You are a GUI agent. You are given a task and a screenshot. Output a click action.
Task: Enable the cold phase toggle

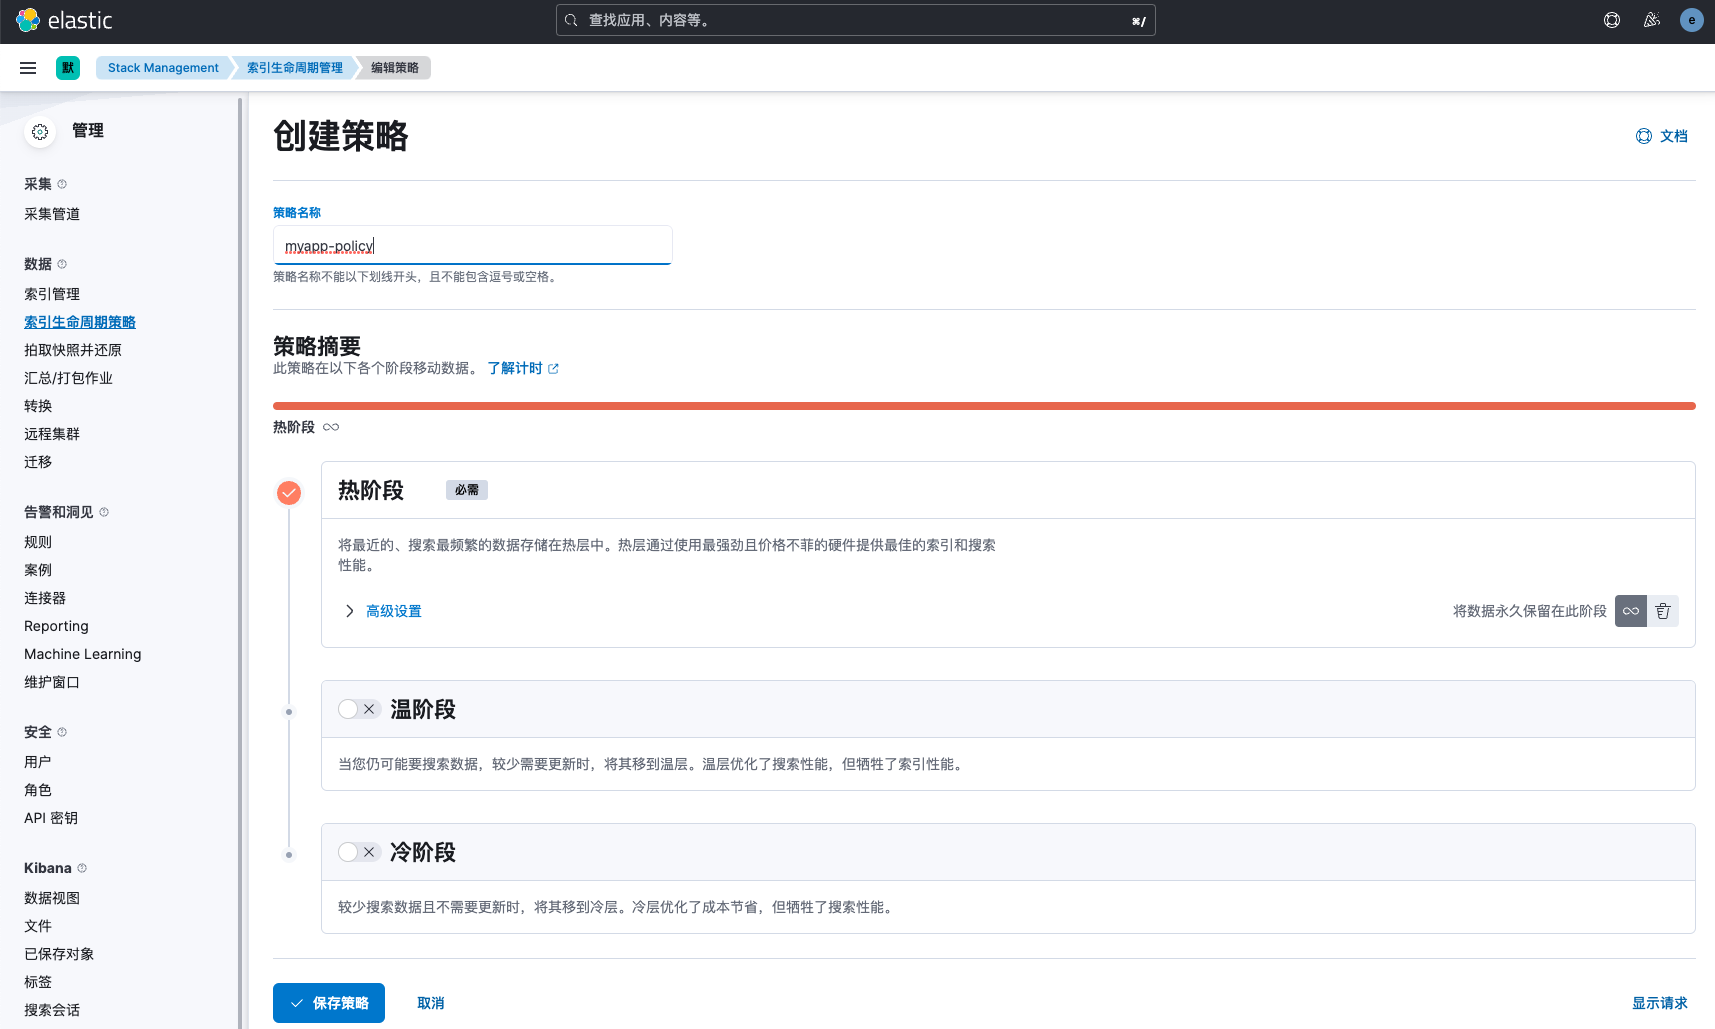click(x=358, y=852)
